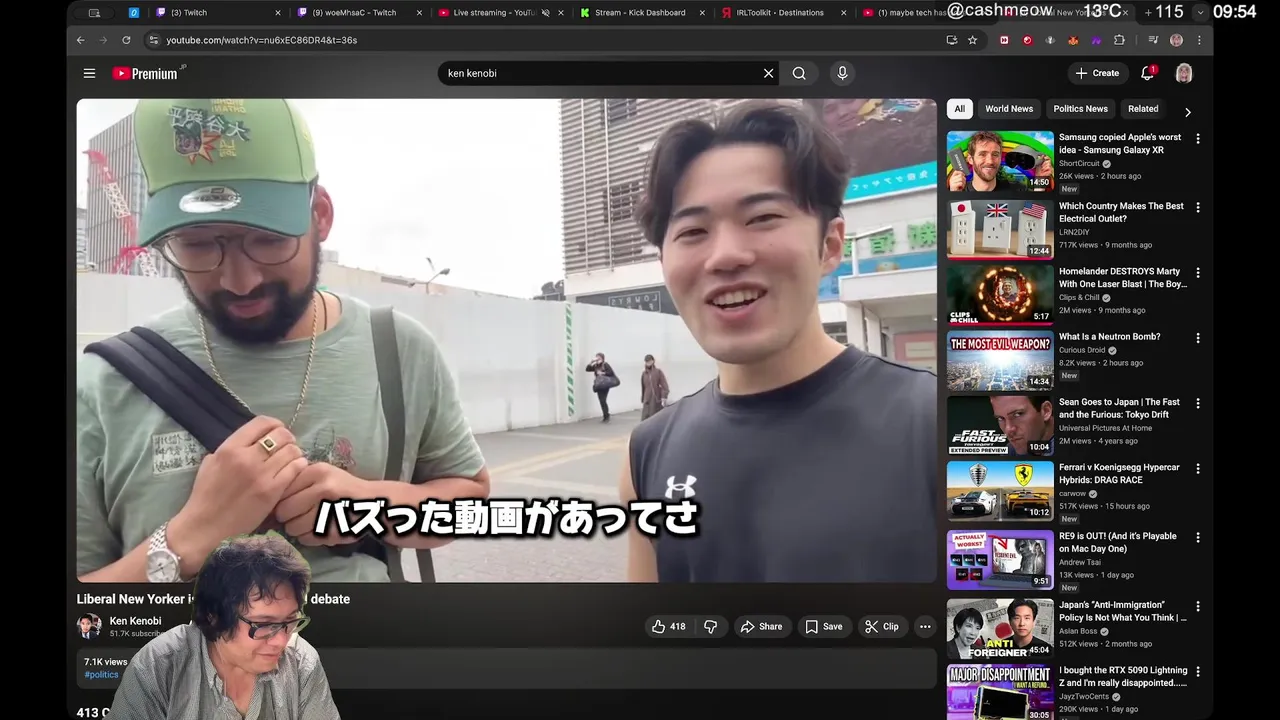Dislike the video
The height and width of the screenshot is (720, 1280).
point(711,627)
